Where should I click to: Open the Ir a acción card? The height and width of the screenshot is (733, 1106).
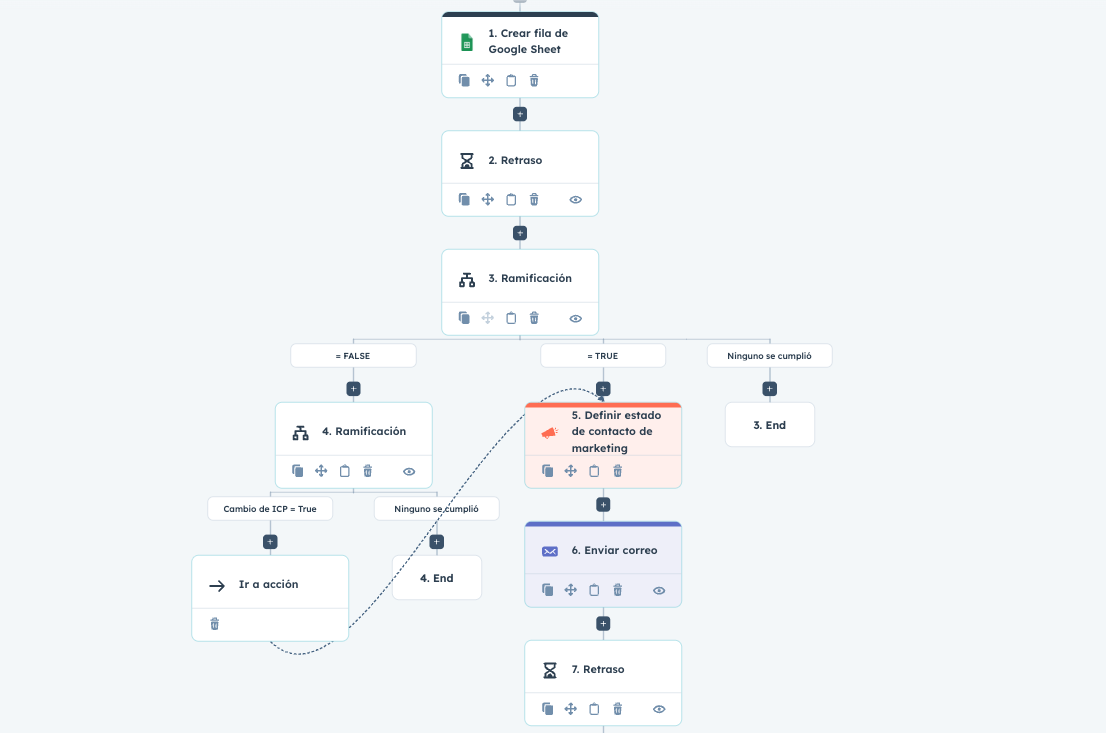point(268,584)
